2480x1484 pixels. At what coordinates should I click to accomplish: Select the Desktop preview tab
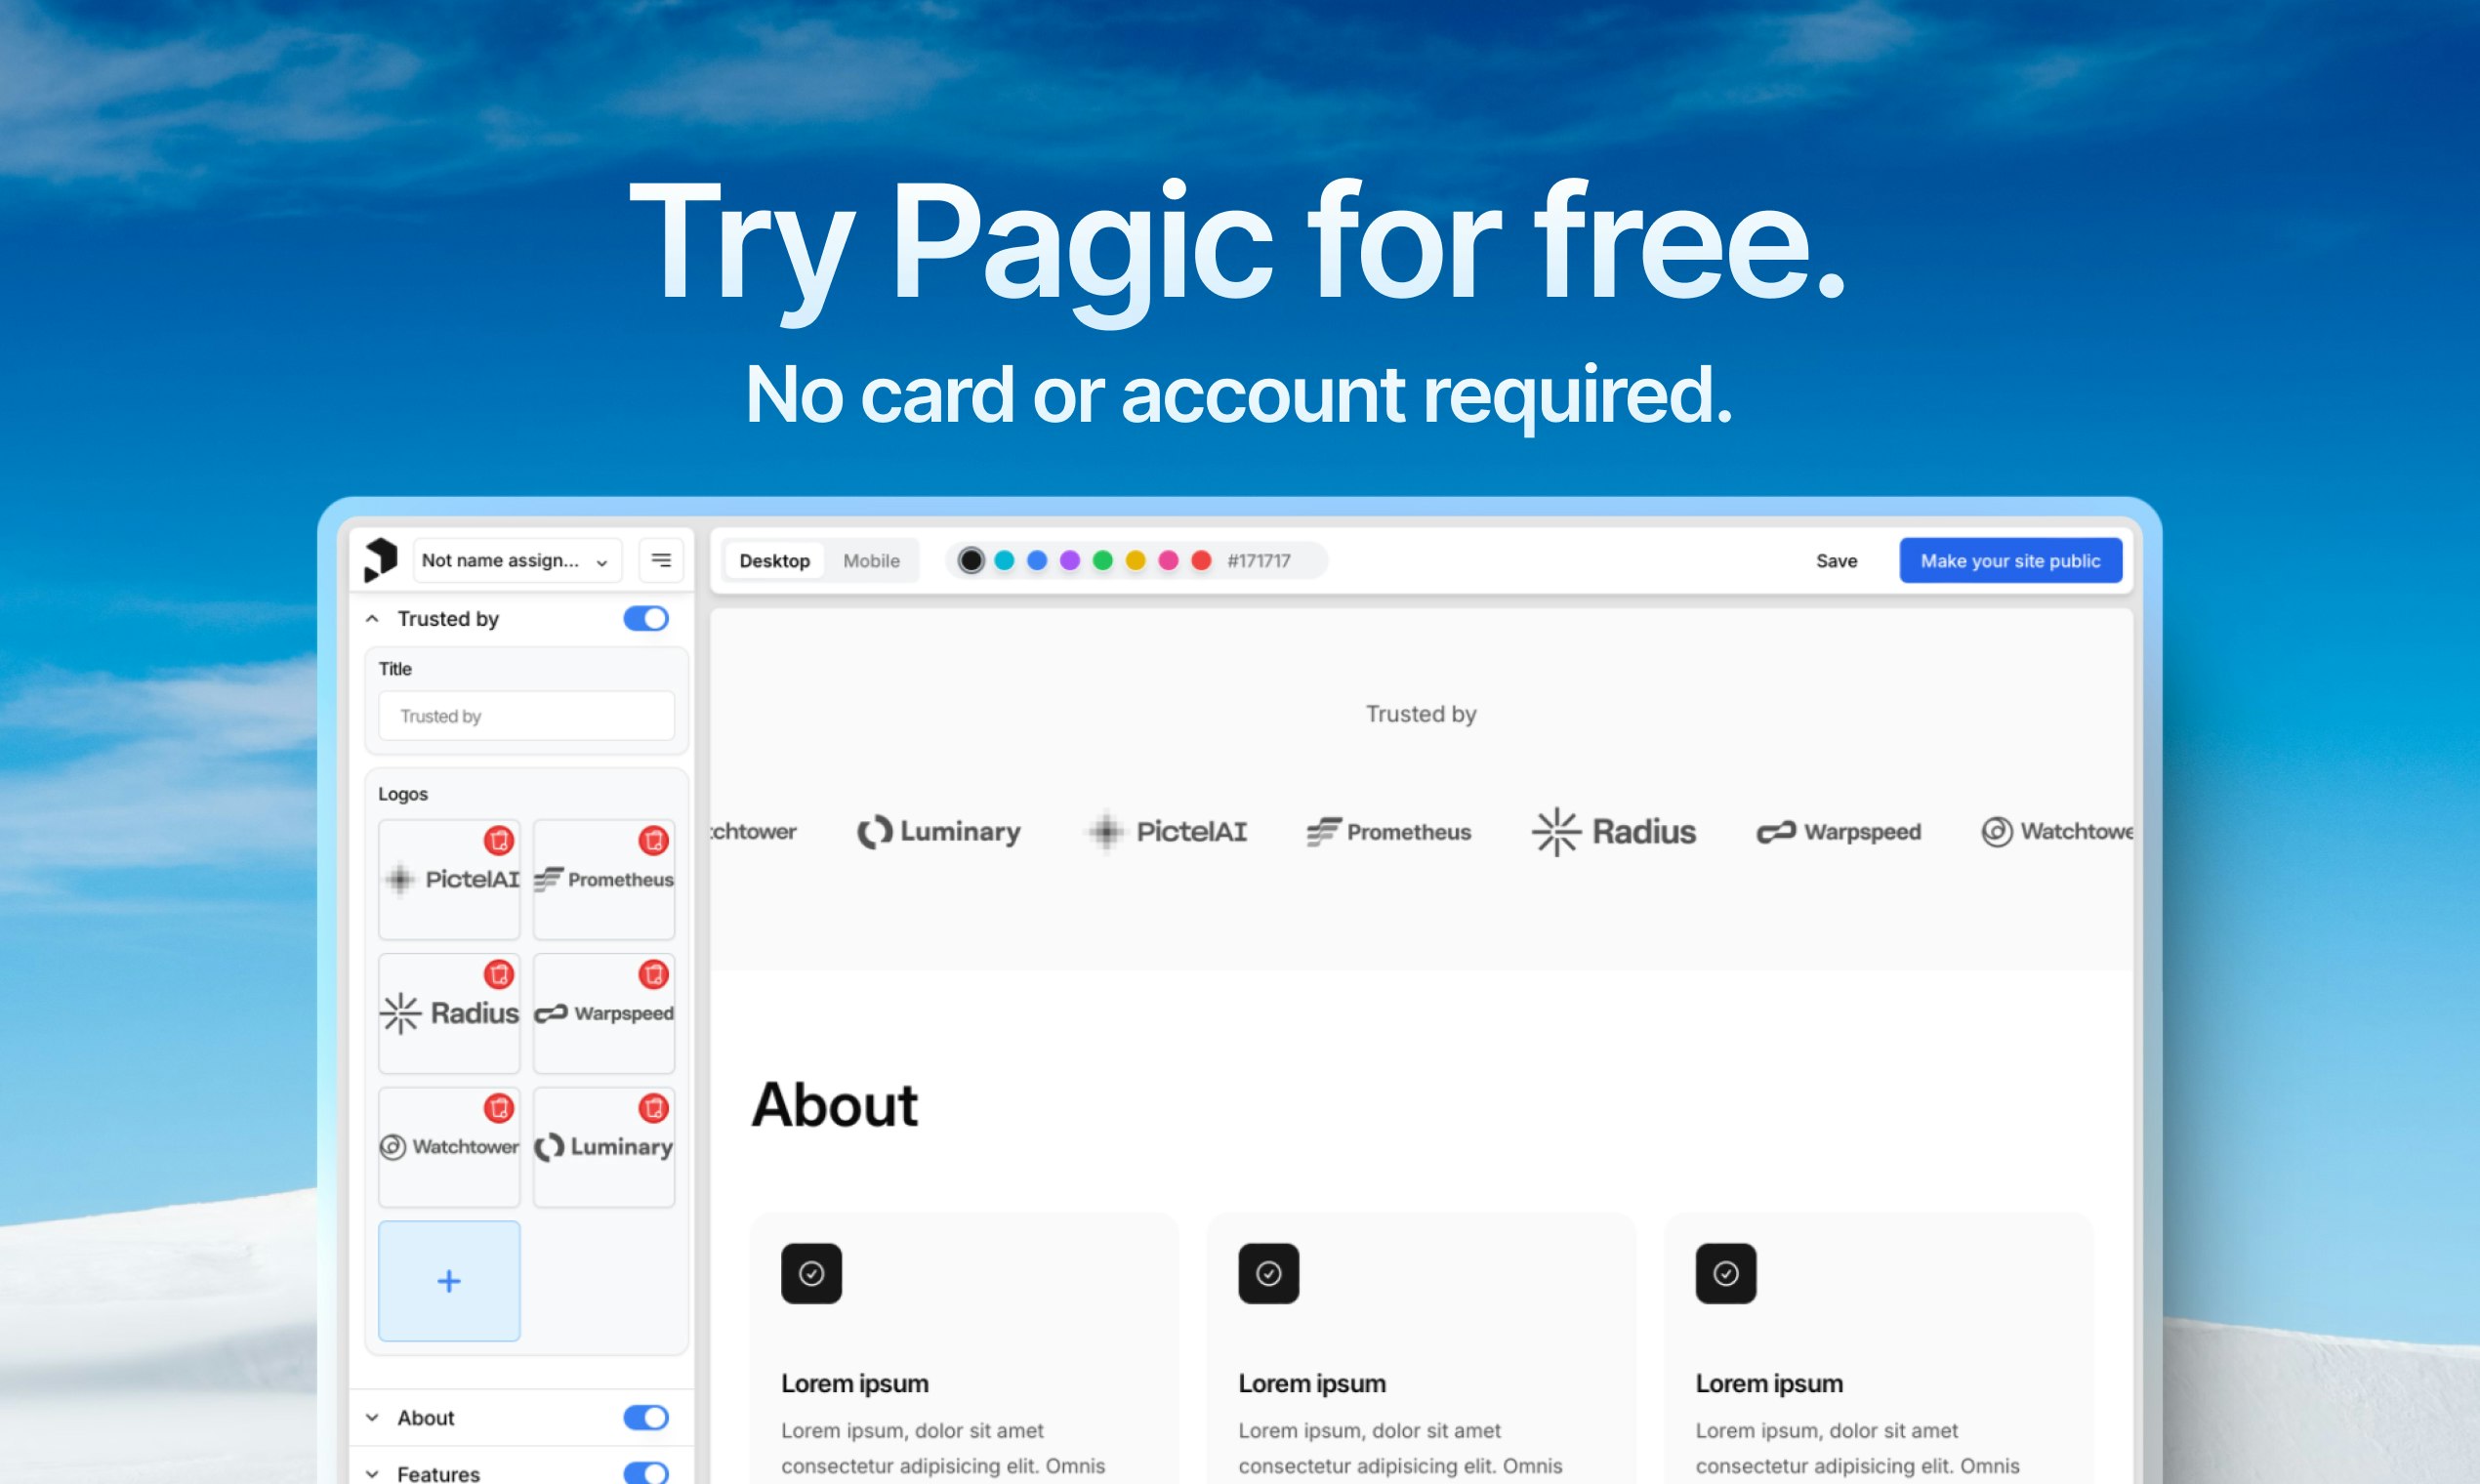[x=774, y=560]
